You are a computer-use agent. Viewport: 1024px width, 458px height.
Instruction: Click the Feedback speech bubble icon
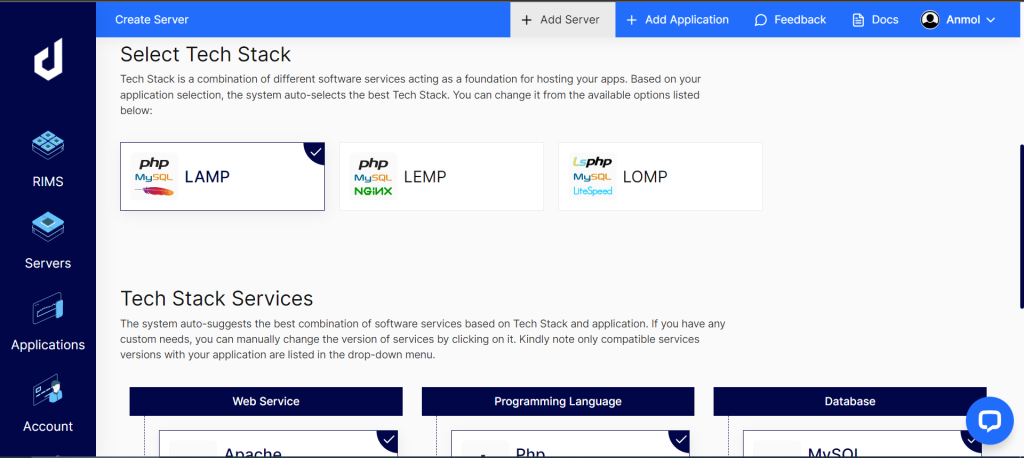coord(761,20)
